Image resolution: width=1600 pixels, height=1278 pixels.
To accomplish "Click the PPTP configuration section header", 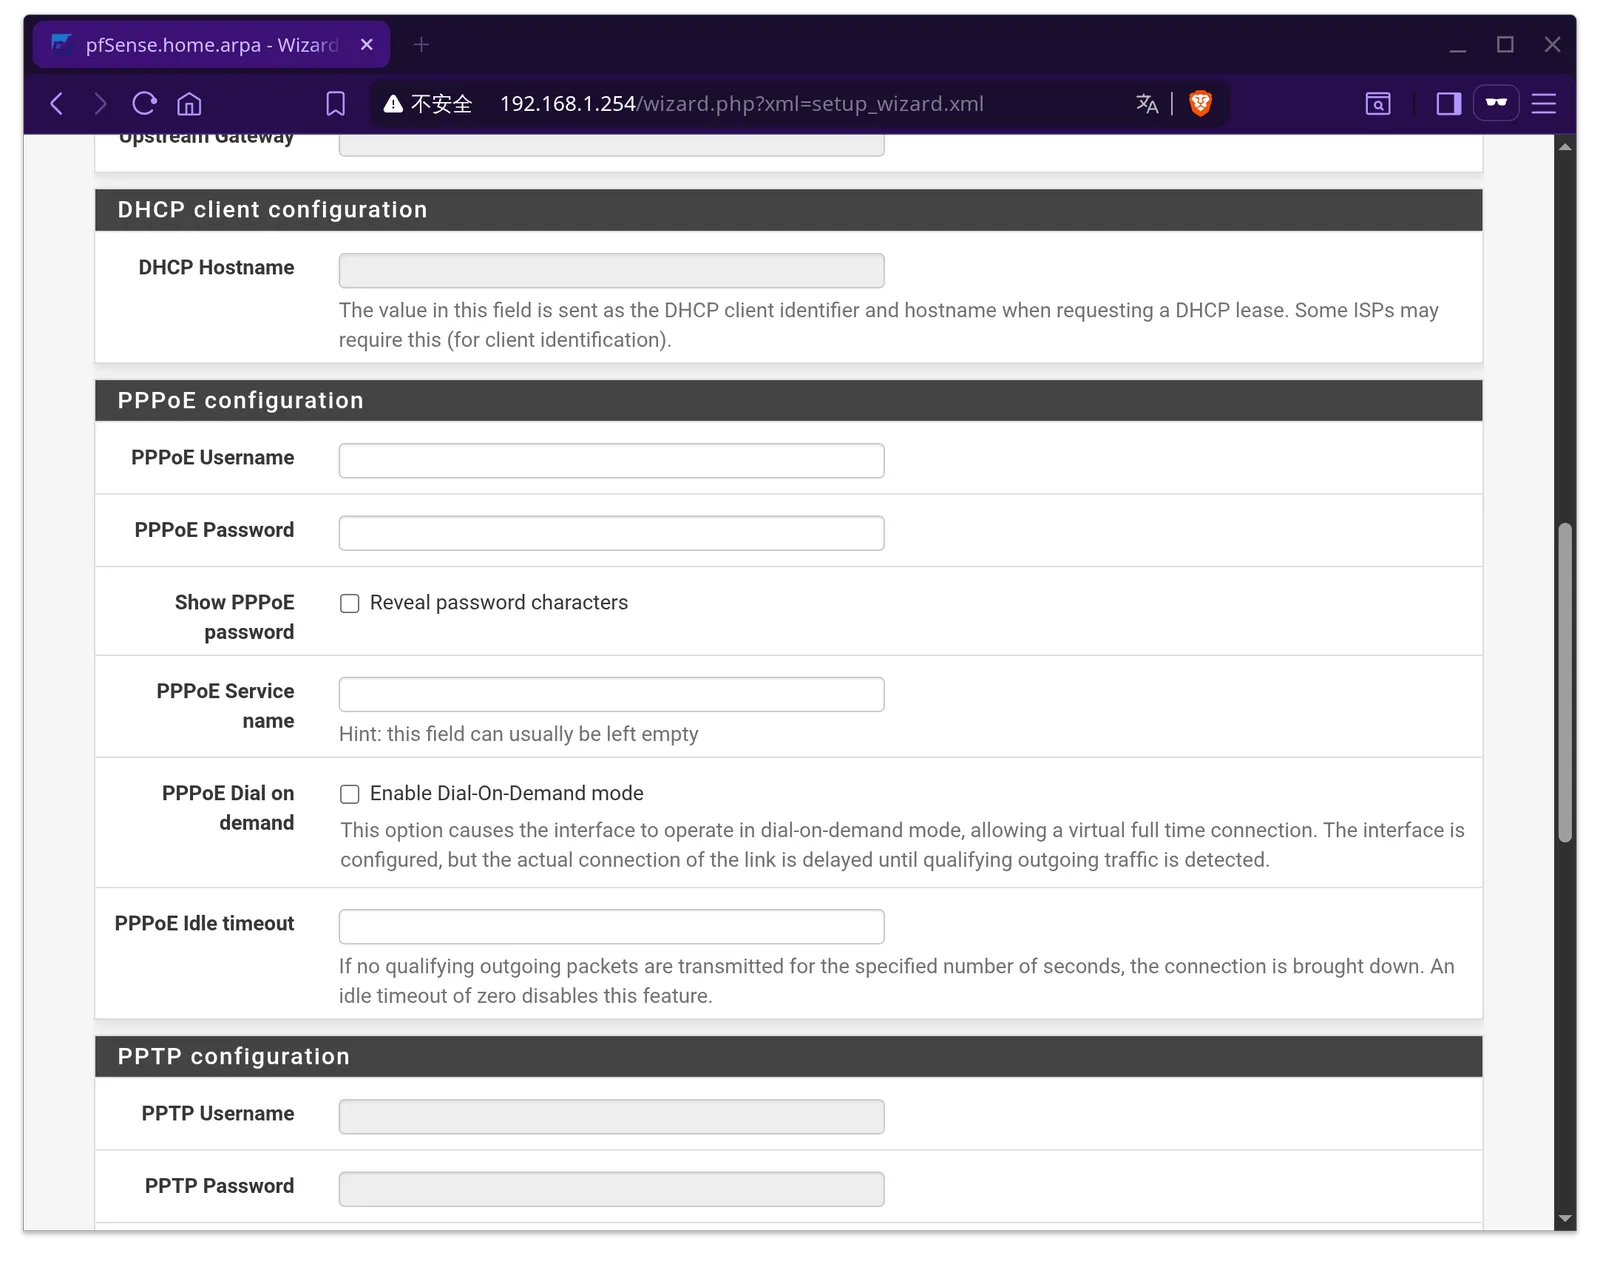I will (788, 1057).
